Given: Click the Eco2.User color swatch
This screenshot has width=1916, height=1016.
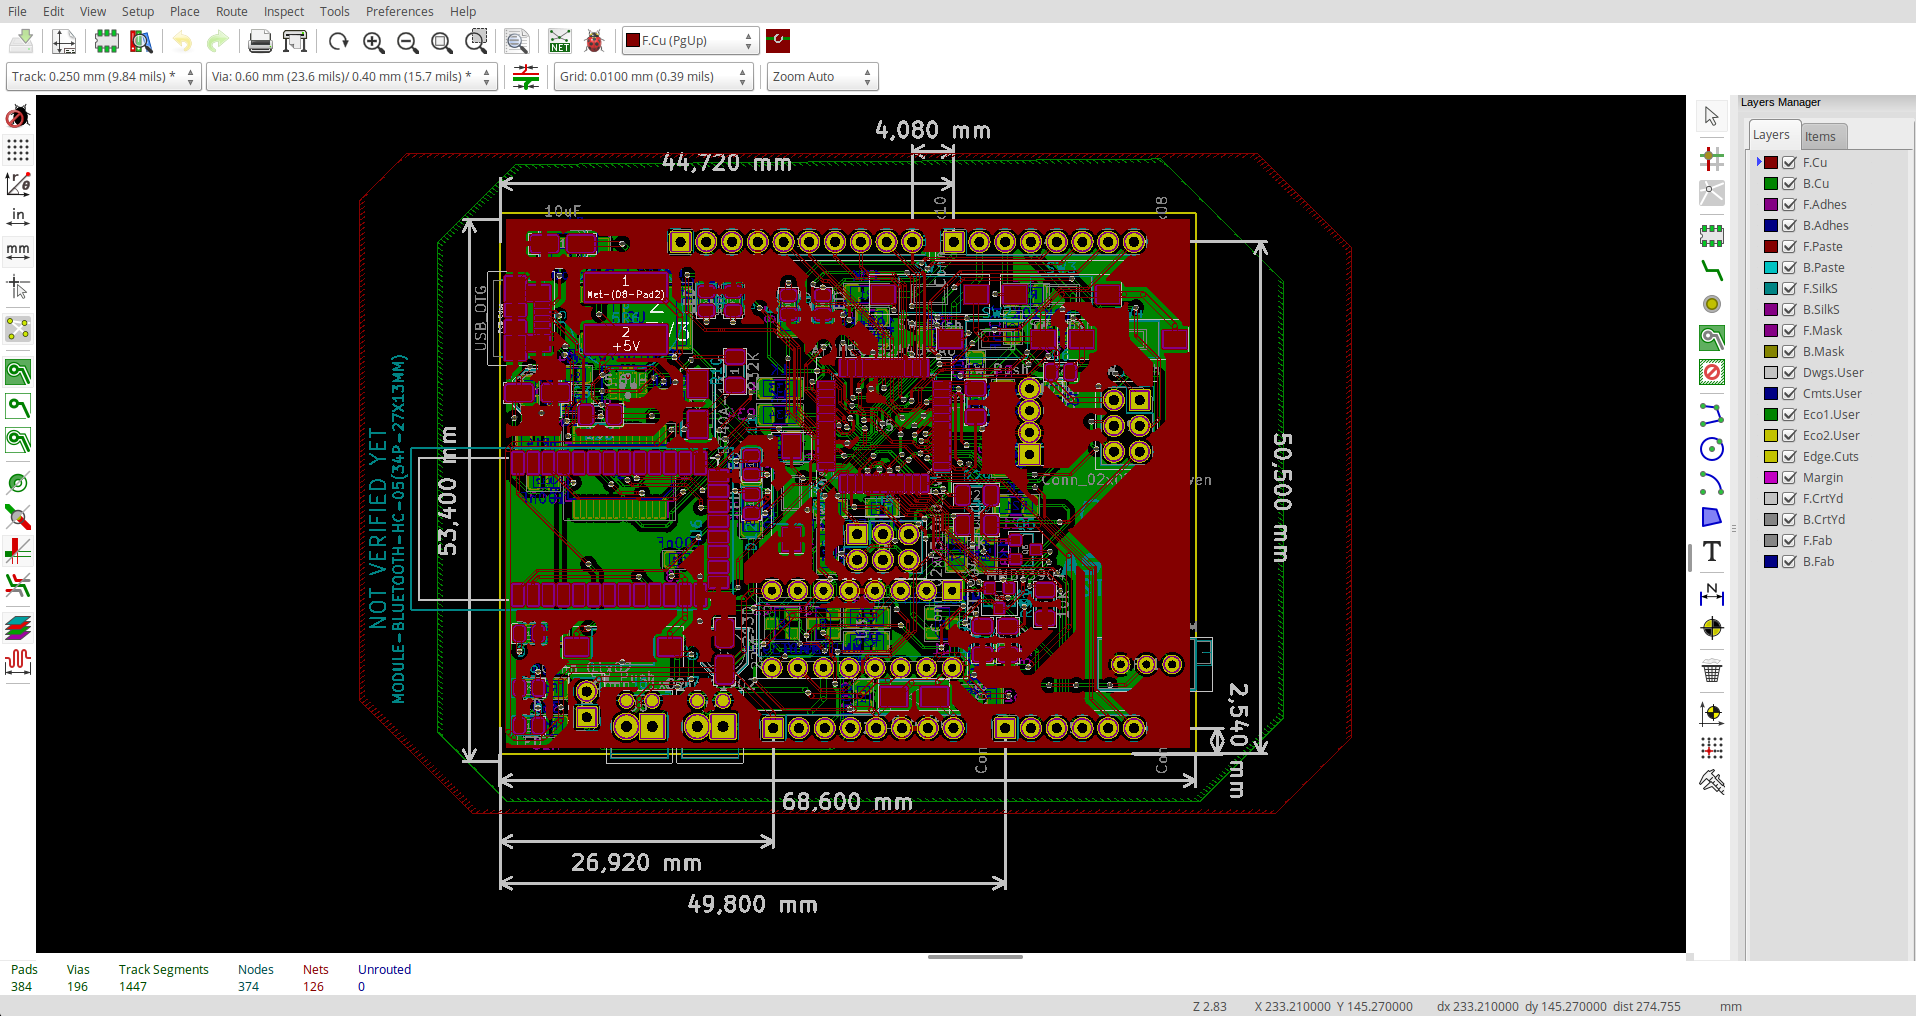Looking at the screenshot, I should [x=1771, y=435].
